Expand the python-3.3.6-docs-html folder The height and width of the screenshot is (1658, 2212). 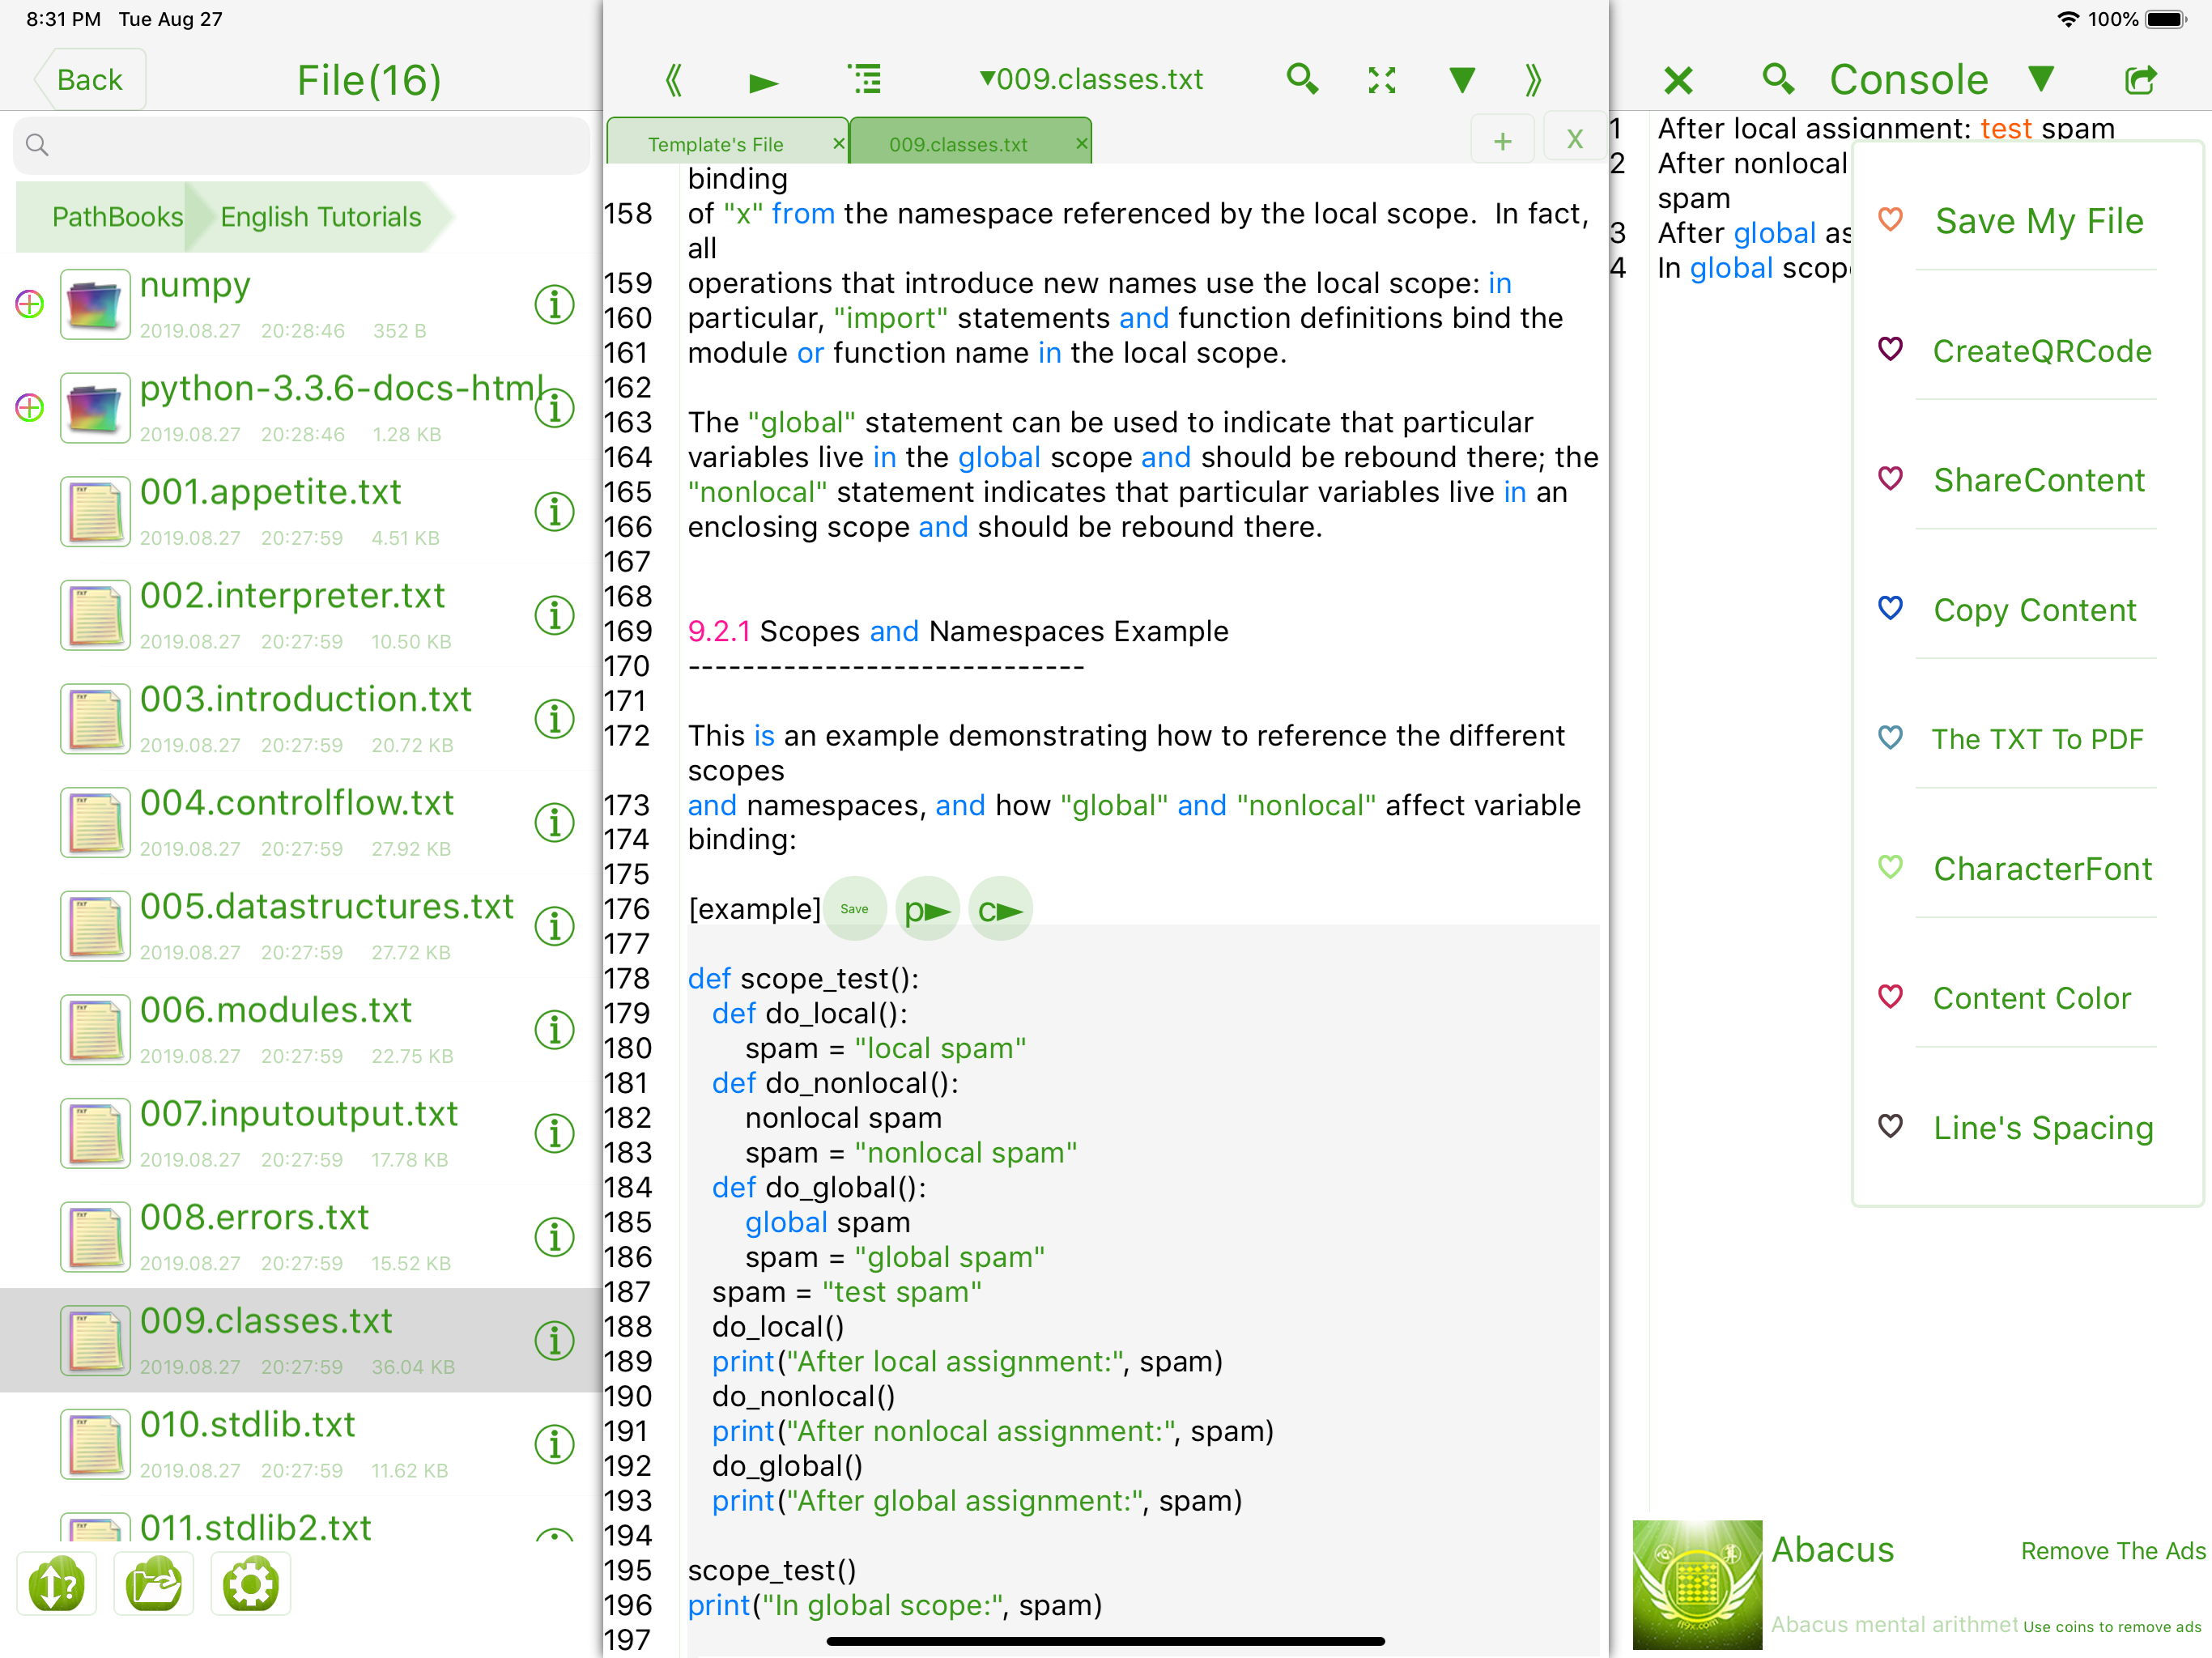30,408
